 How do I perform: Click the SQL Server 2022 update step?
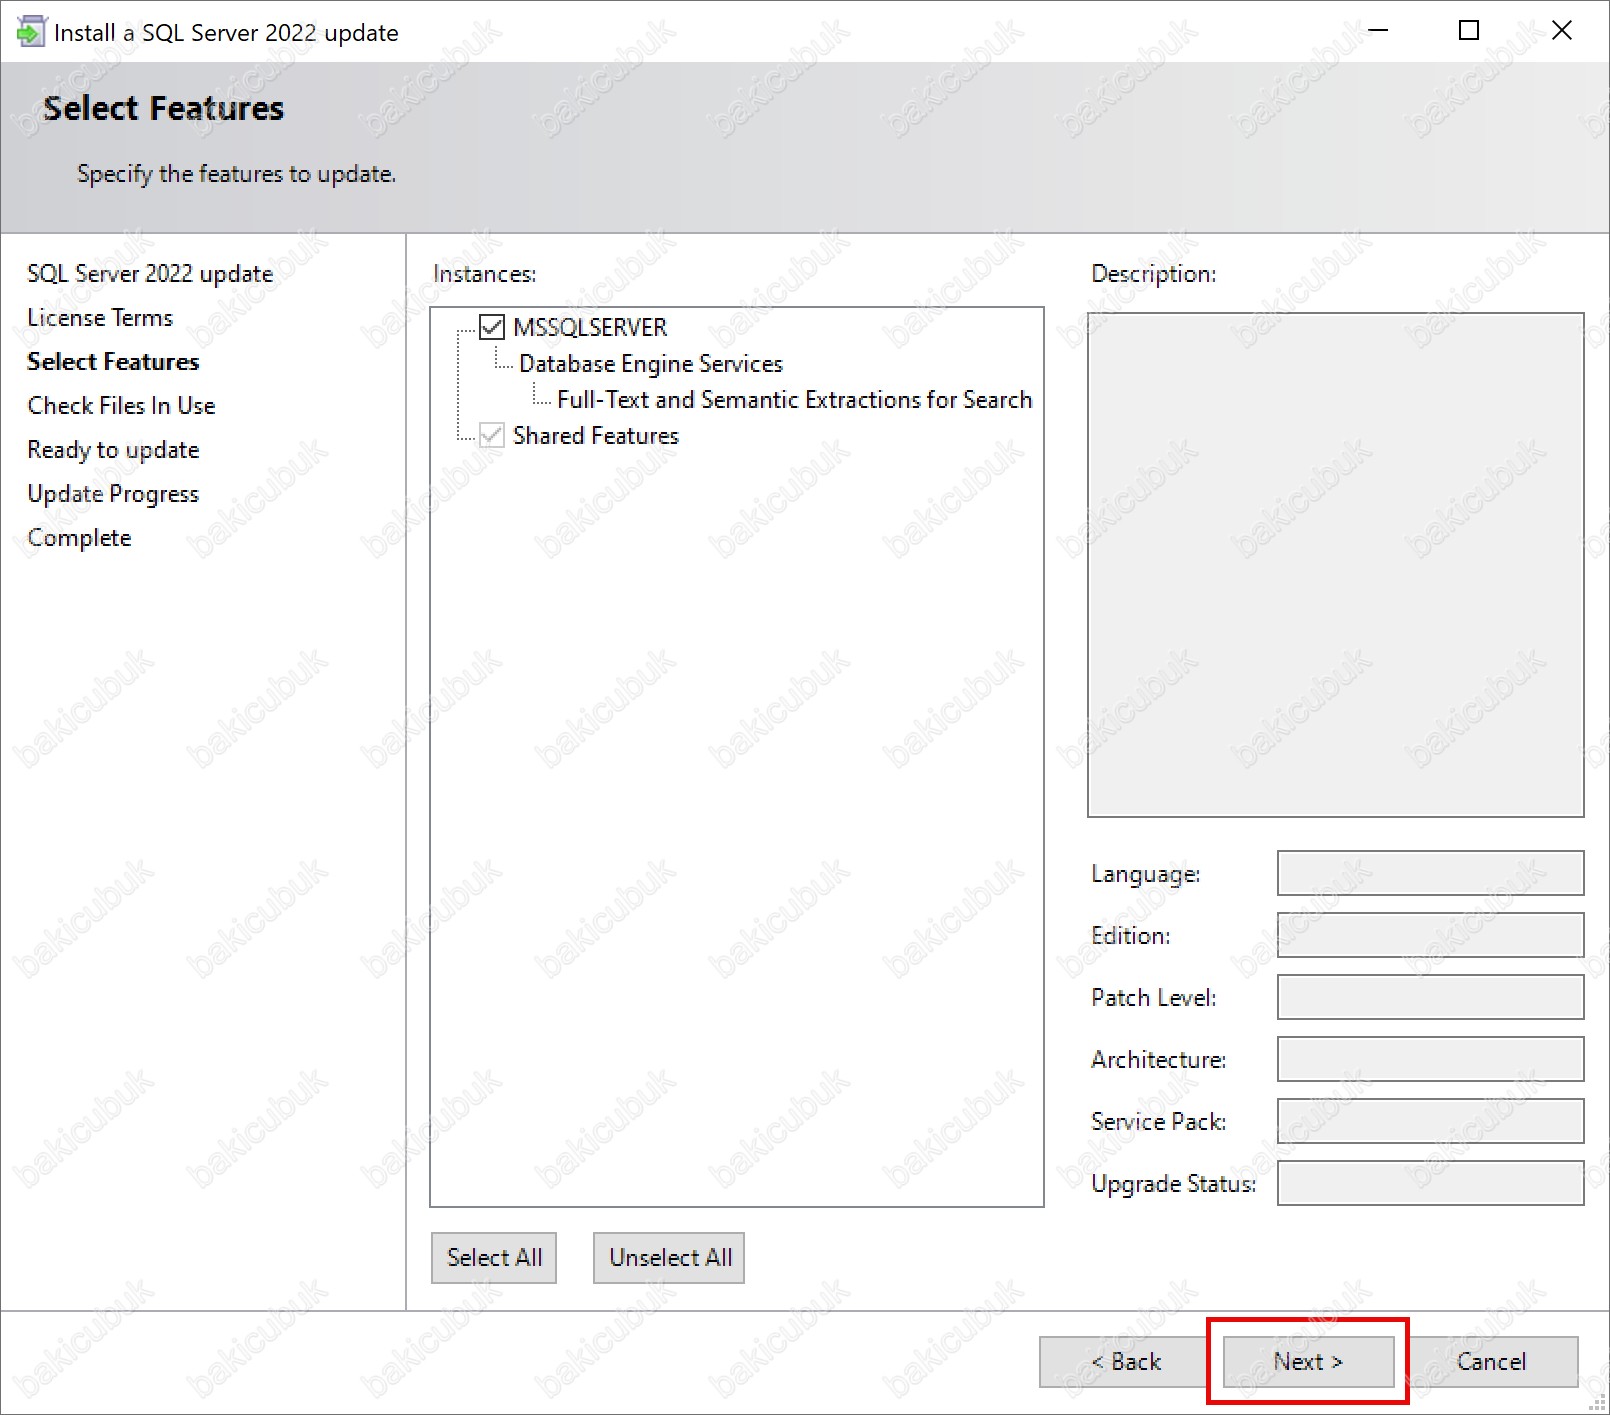(150, 274)
